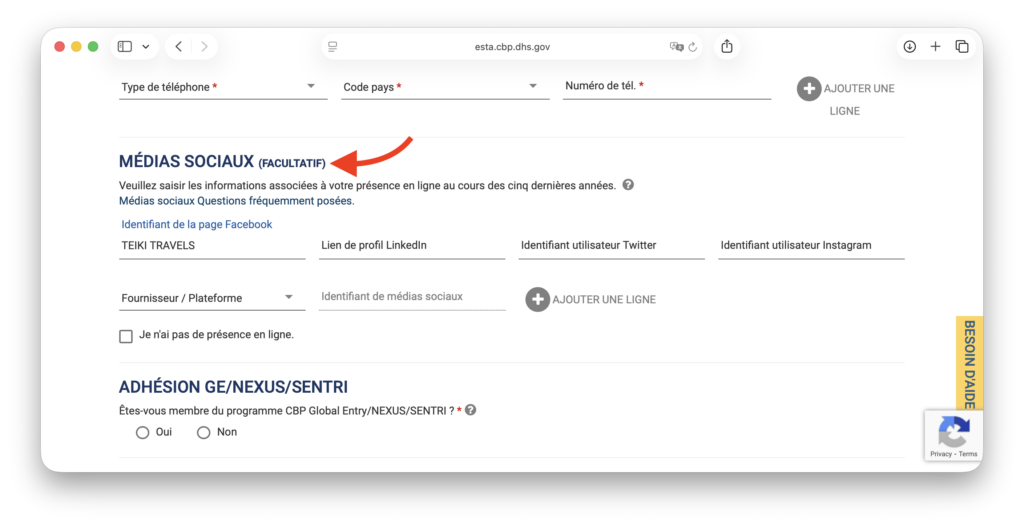The width and height of the screenshot is (1024, 526).
Task: Click the 'Lien de profil LinkedIn' field
Action: coord(412,246)
